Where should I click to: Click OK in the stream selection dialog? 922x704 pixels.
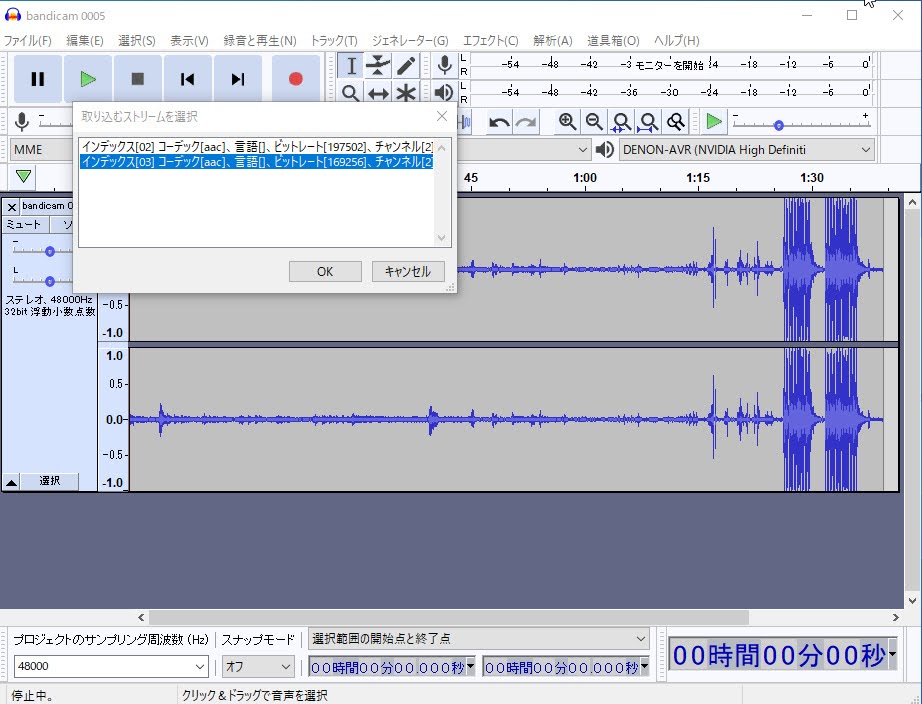(x=325, y=271)
